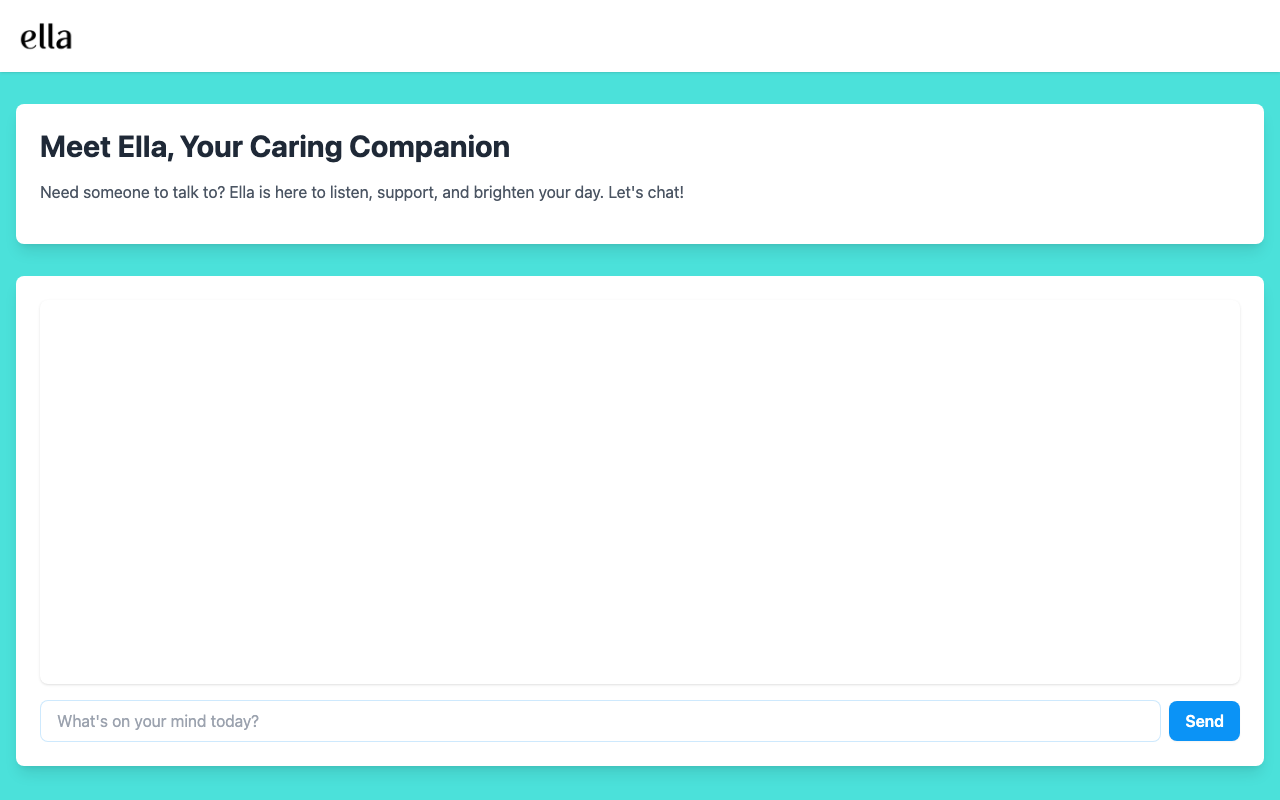The width and height of the screenshot is (1280, 800).
Task: Click the word "listen" in the description
Action: pyautogui.click(x=348, y=192)
